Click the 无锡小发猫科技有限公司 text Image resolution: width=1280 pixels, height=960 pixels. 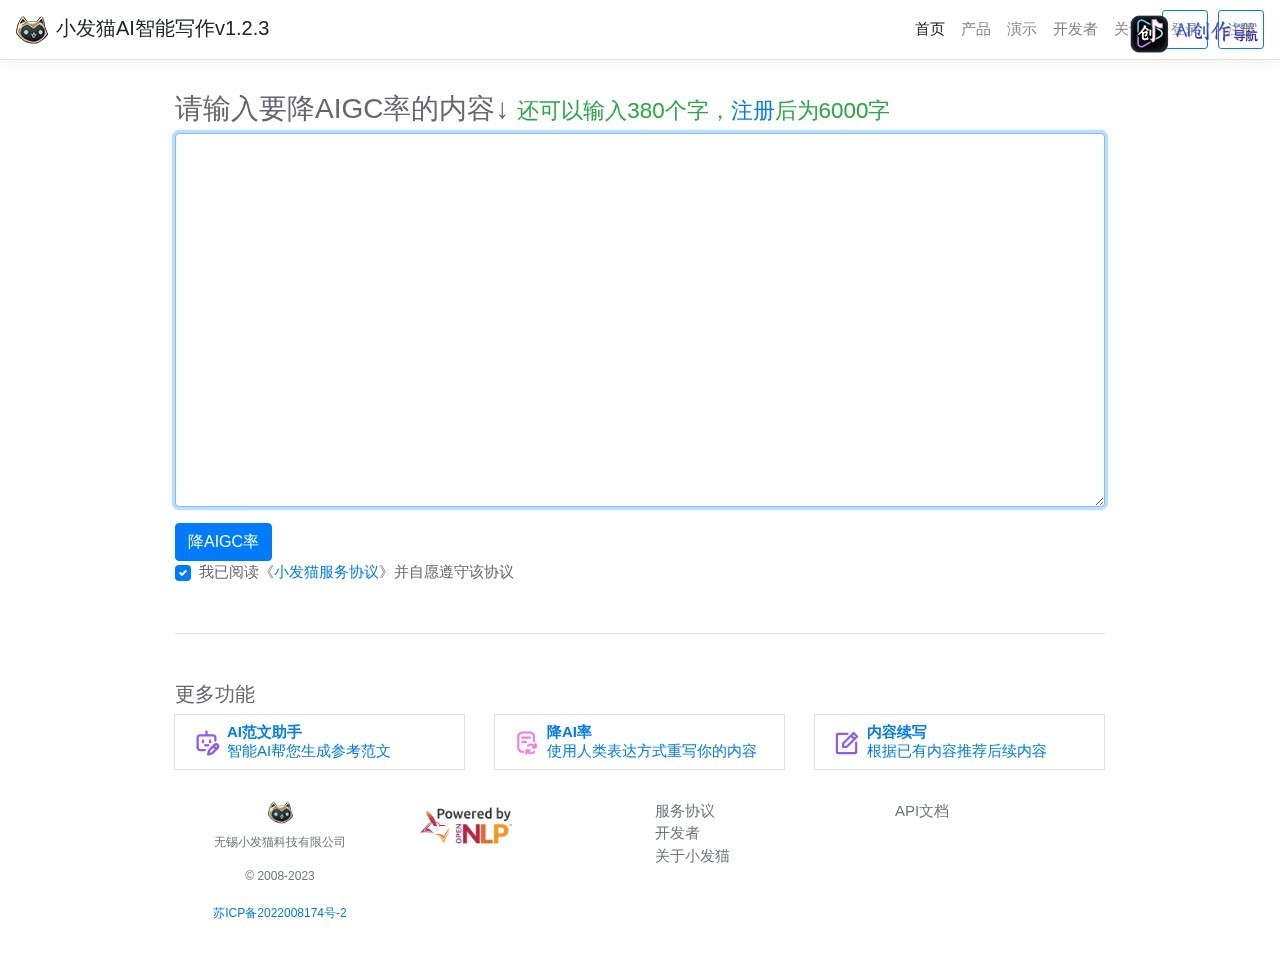(280, 842)
